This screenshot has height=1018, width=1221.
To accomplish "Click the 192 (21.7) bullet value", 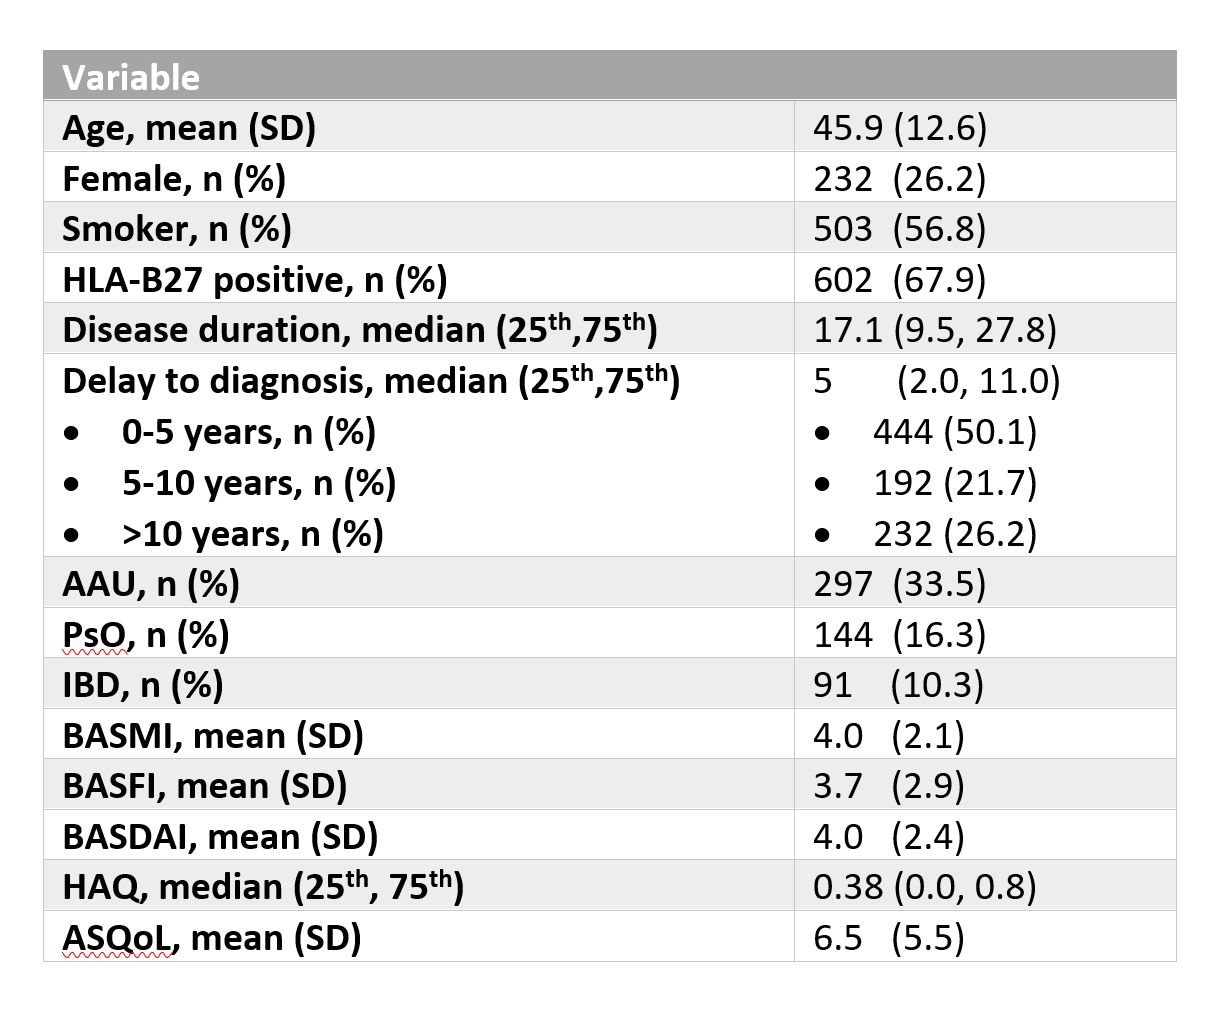I will pos(954,483).
